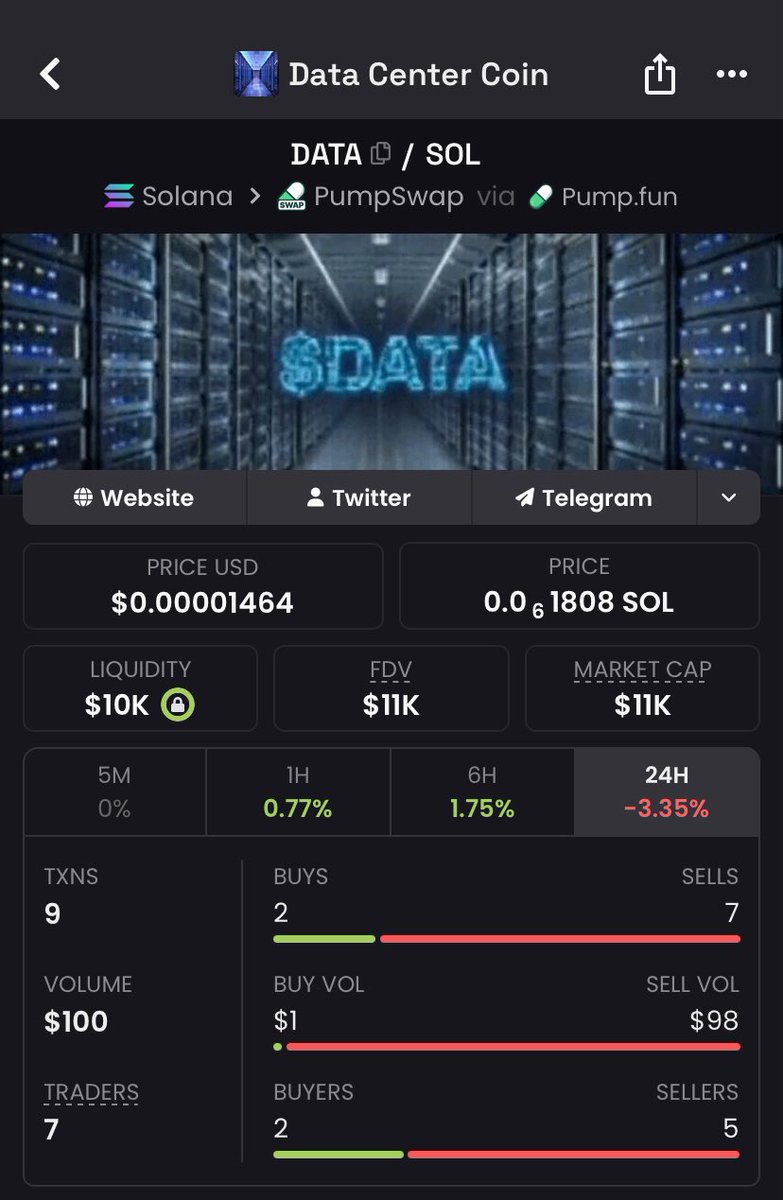This screenshot has width=783, height=1200.
Task: Open the Twitter link button
Action: pos(359,498)
